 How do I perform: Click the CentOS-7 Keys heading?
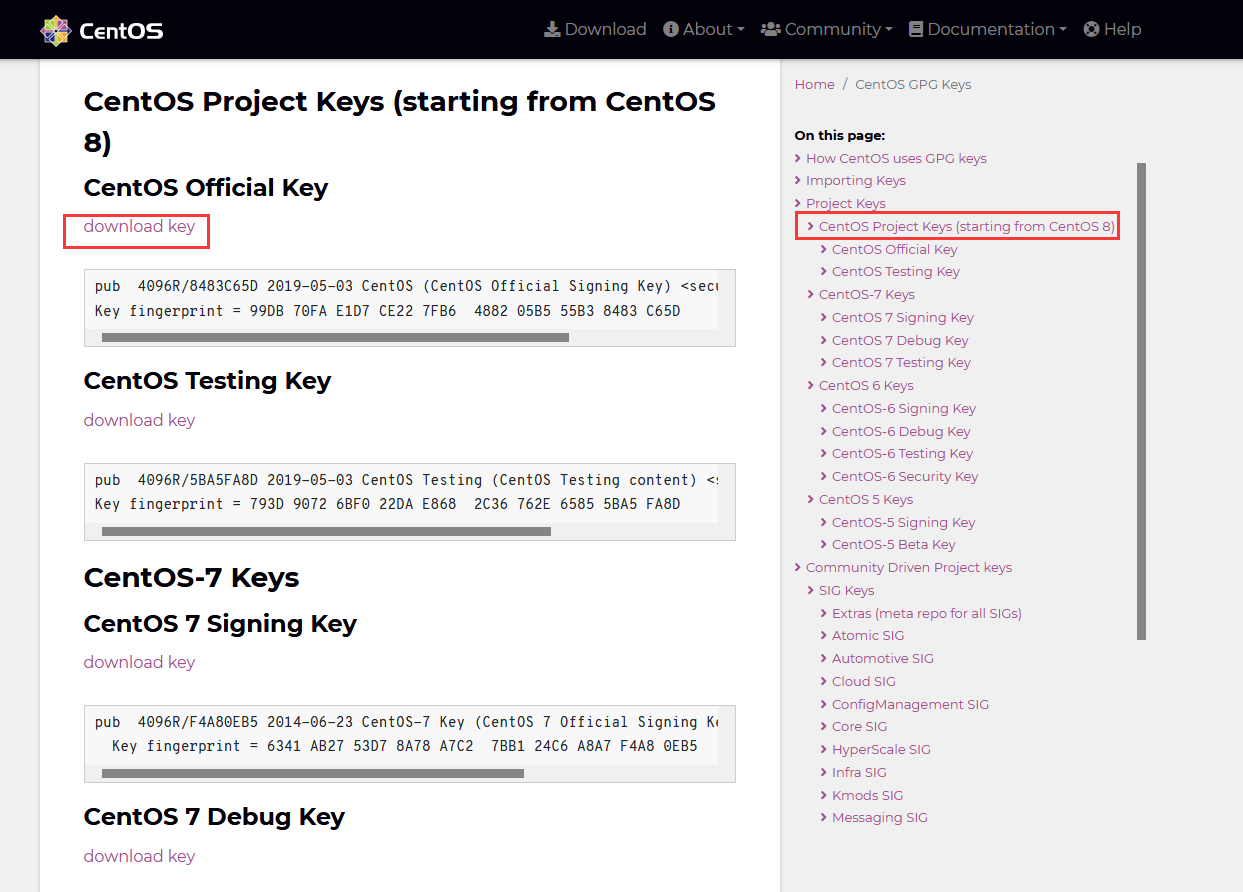(x=192, y=577)
